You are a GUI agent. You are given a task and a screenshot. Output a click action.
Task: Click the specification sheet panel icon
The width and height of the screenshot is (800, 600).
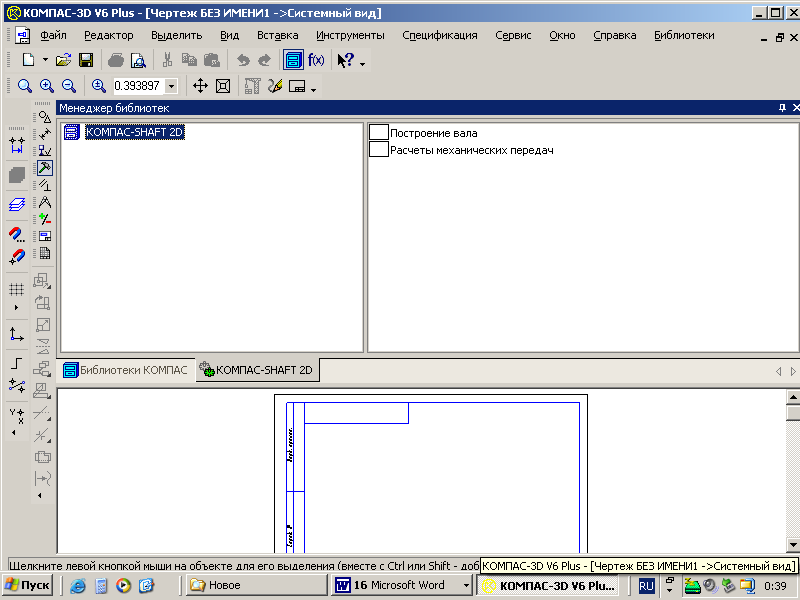tap(45, 253)
